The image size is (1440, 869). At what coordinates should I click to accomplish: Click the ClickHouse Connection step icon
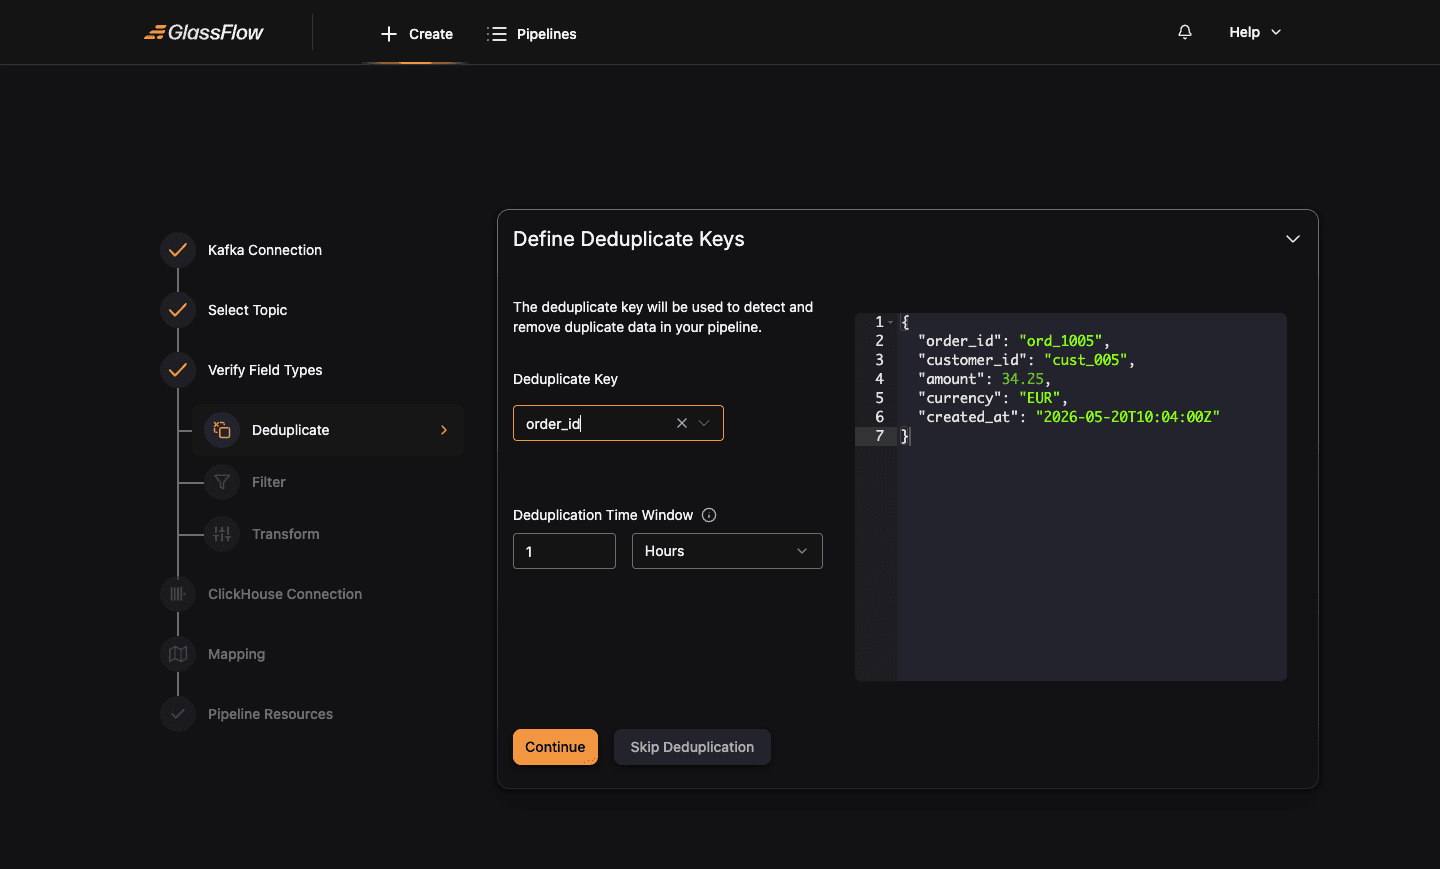178,594
